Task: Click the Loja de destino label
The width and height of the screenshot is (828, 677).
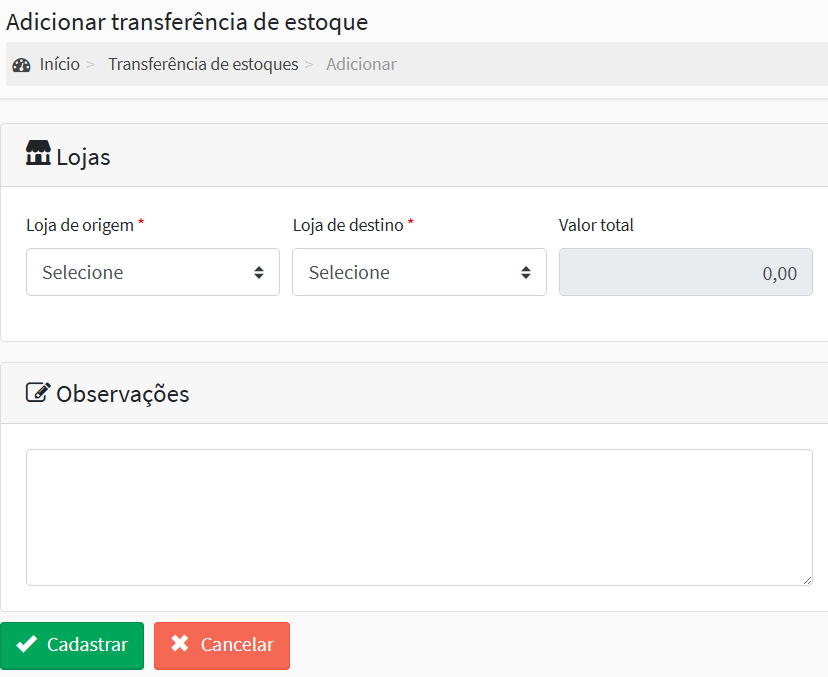Action: click(x=348, y=225)
